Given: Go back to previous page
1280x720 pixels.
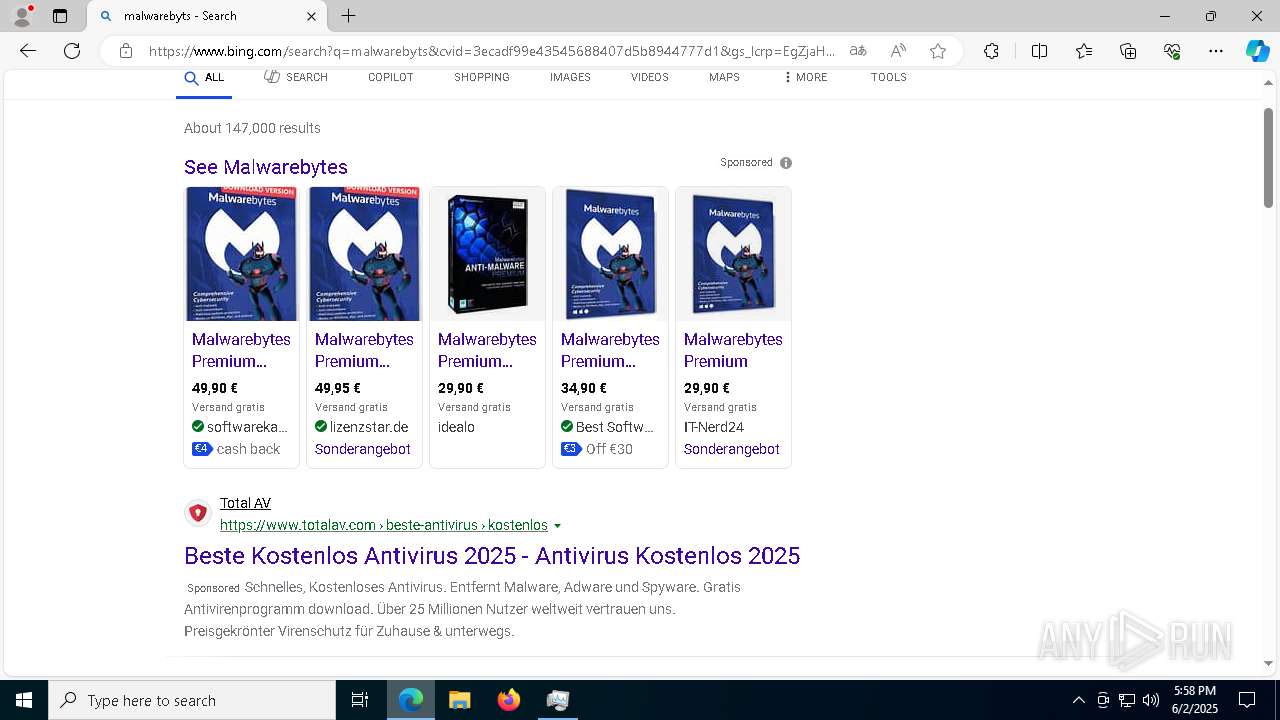Looking at the screenshot, I should [28, 51].
